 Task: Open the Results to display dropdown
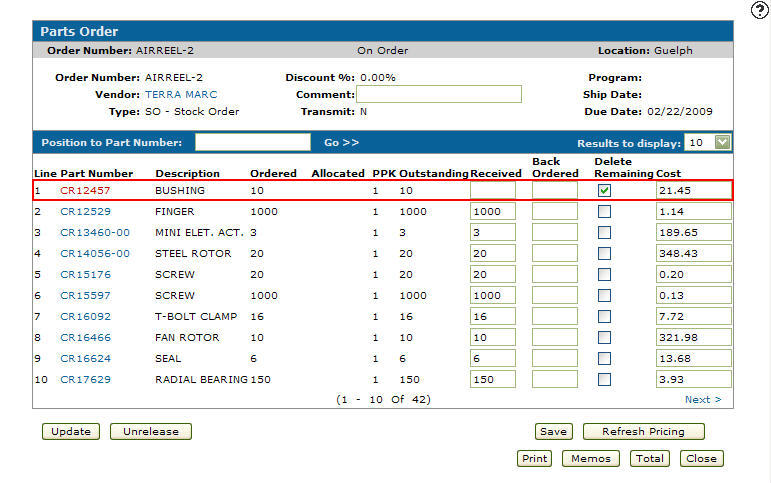click(707, 143)
